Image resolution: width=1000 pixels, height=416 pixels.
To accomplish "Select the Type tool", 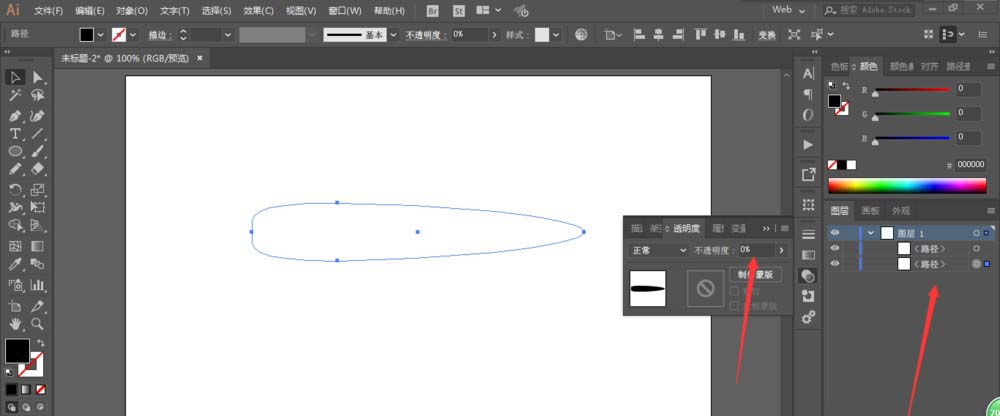I will click(x=15, y=134).
